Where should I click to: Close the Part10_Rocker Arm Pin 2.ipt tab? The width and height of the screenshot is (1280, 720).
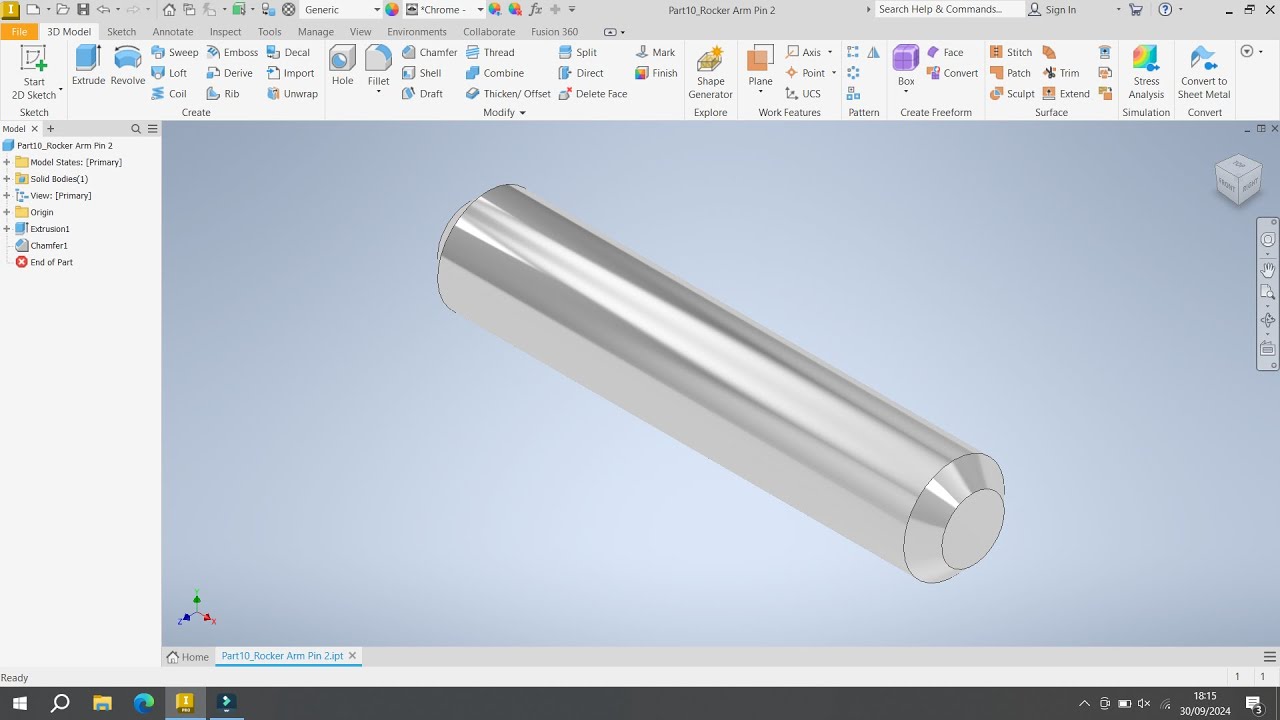(x=352, y=656)
